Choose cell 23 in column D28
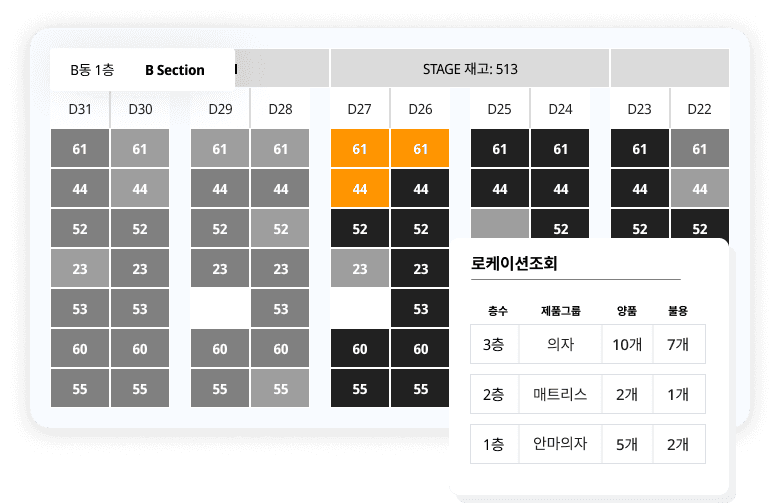This screenshot has width=775, height=503. tap(280, 268)
